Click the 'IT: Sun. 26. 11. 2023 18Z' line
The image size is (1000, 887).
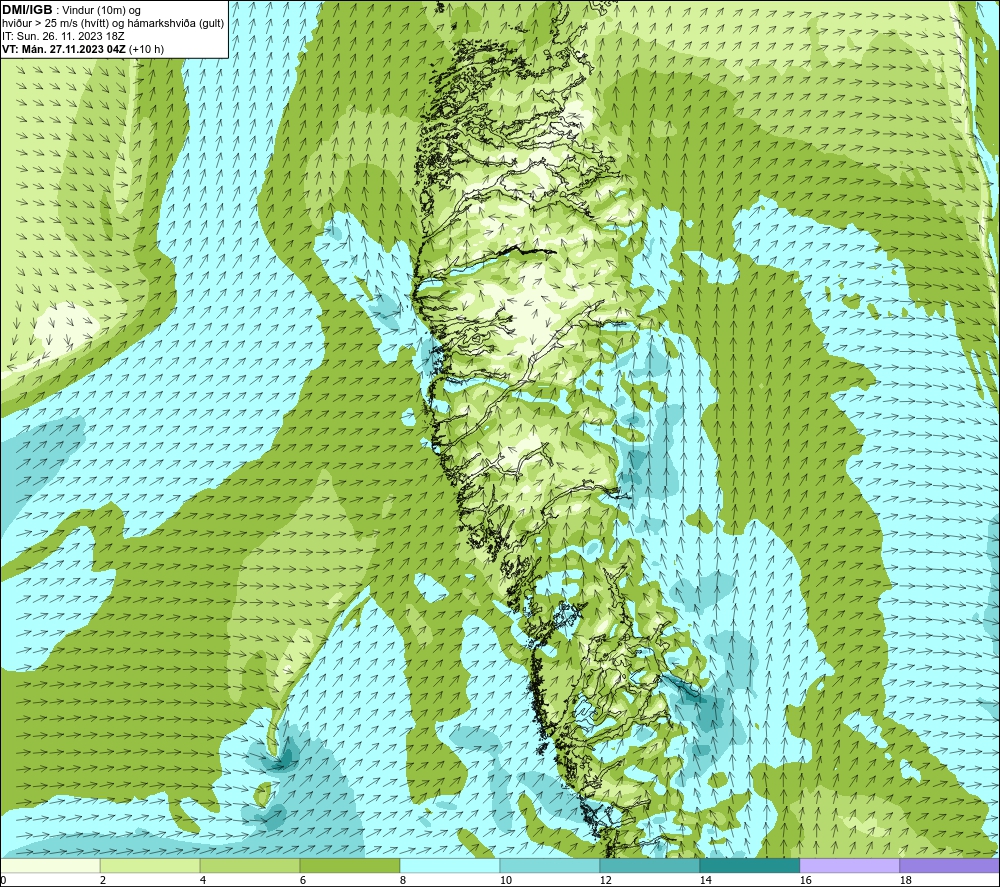tap(63, 36)
